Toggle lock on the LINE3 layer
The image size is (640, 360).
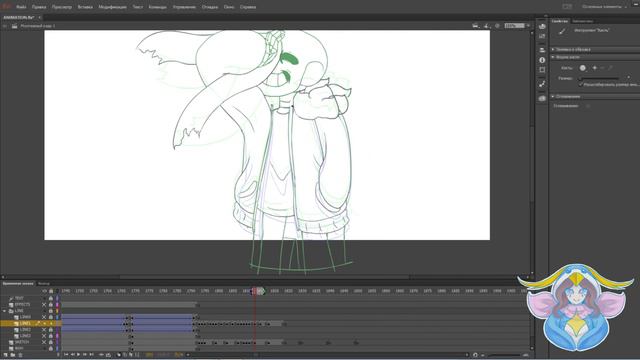click(51, 336)
